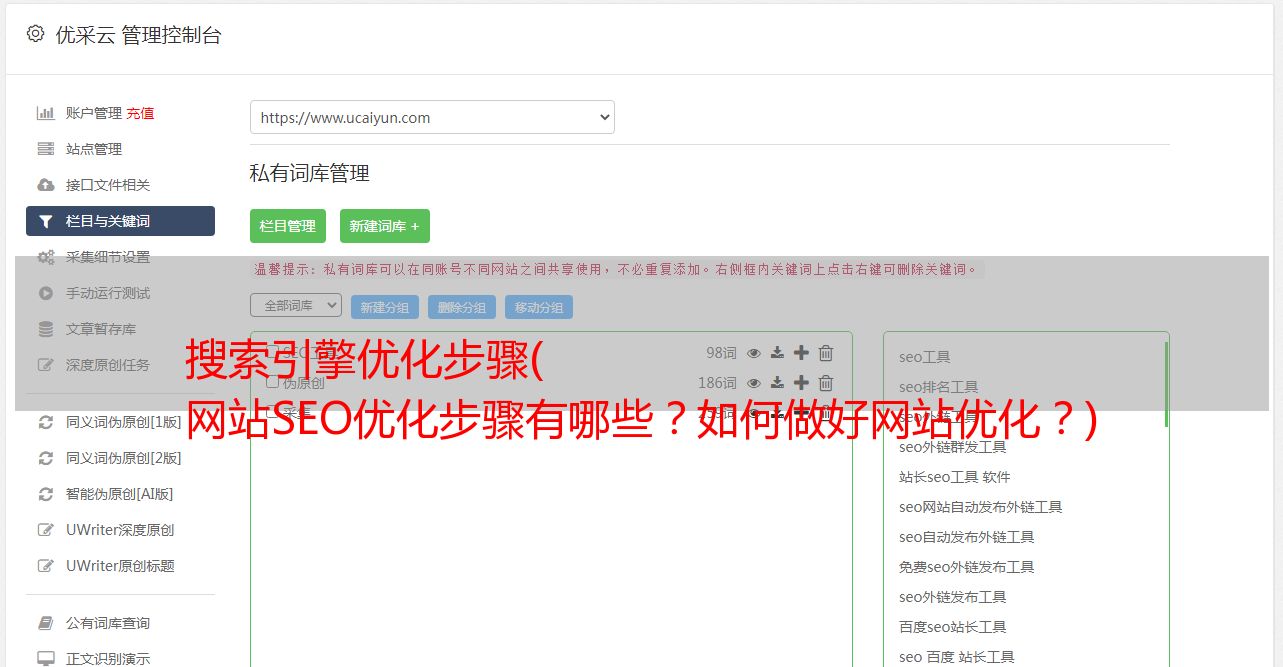Click the database icon for 文章暂存库
Screen dimensions: 1283x667
tap(46, 329)
